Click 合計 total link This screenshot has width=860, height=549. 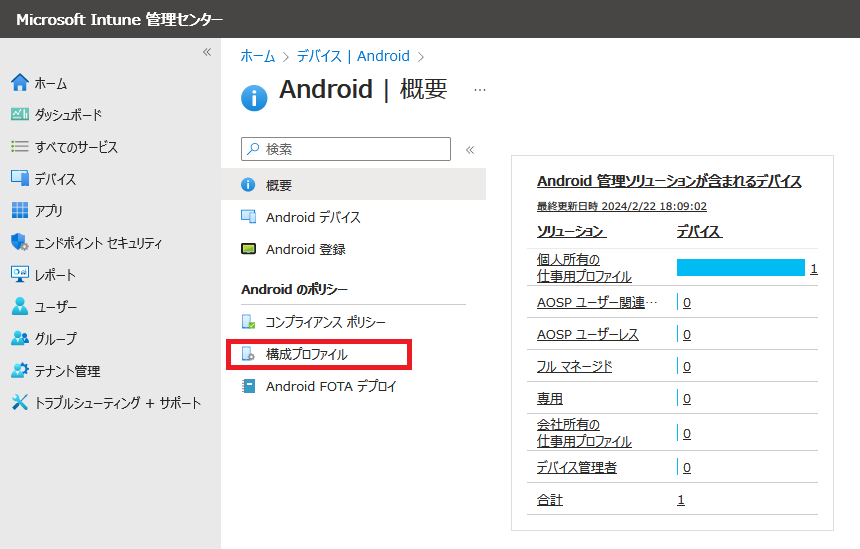pyautogui.click(x=550, y=500)
